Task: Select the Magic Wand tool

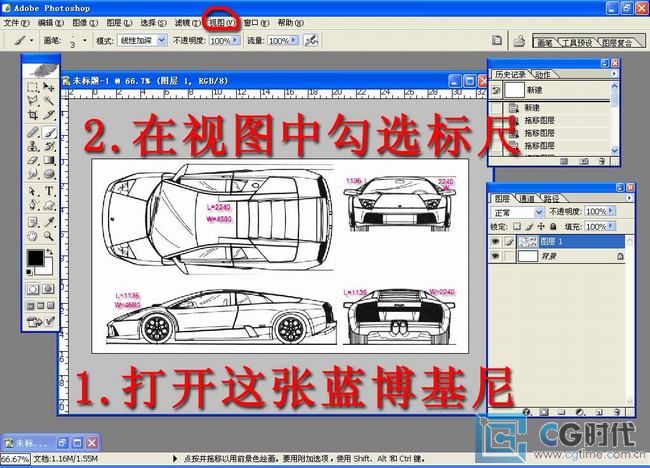Action: [x=49, y=101]
